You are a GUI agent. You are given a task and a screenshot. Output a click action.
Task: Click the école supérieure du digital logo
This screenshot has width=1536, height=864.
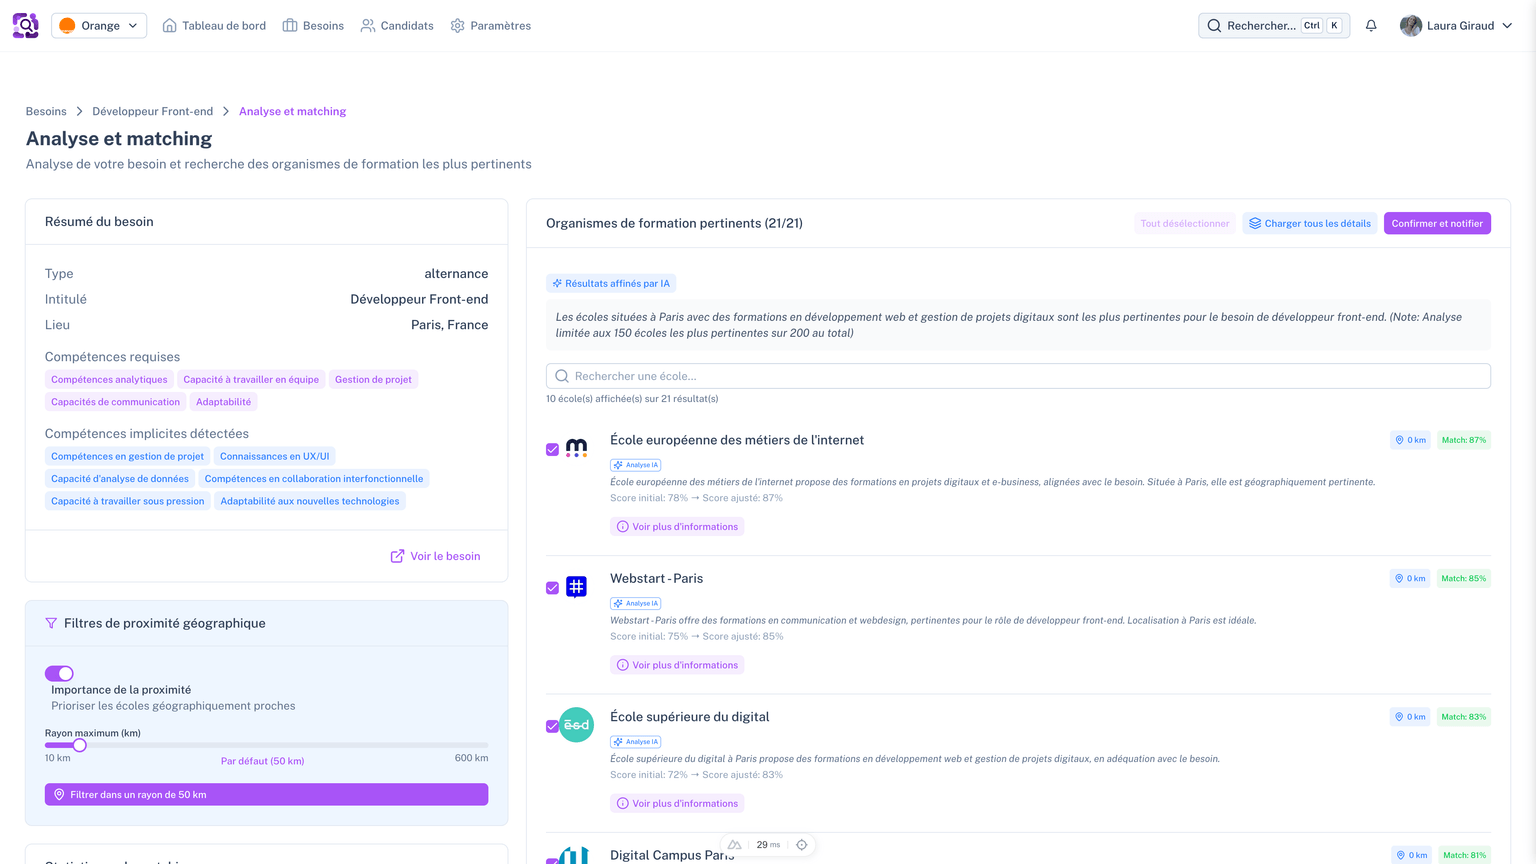(x=576, y=726)
